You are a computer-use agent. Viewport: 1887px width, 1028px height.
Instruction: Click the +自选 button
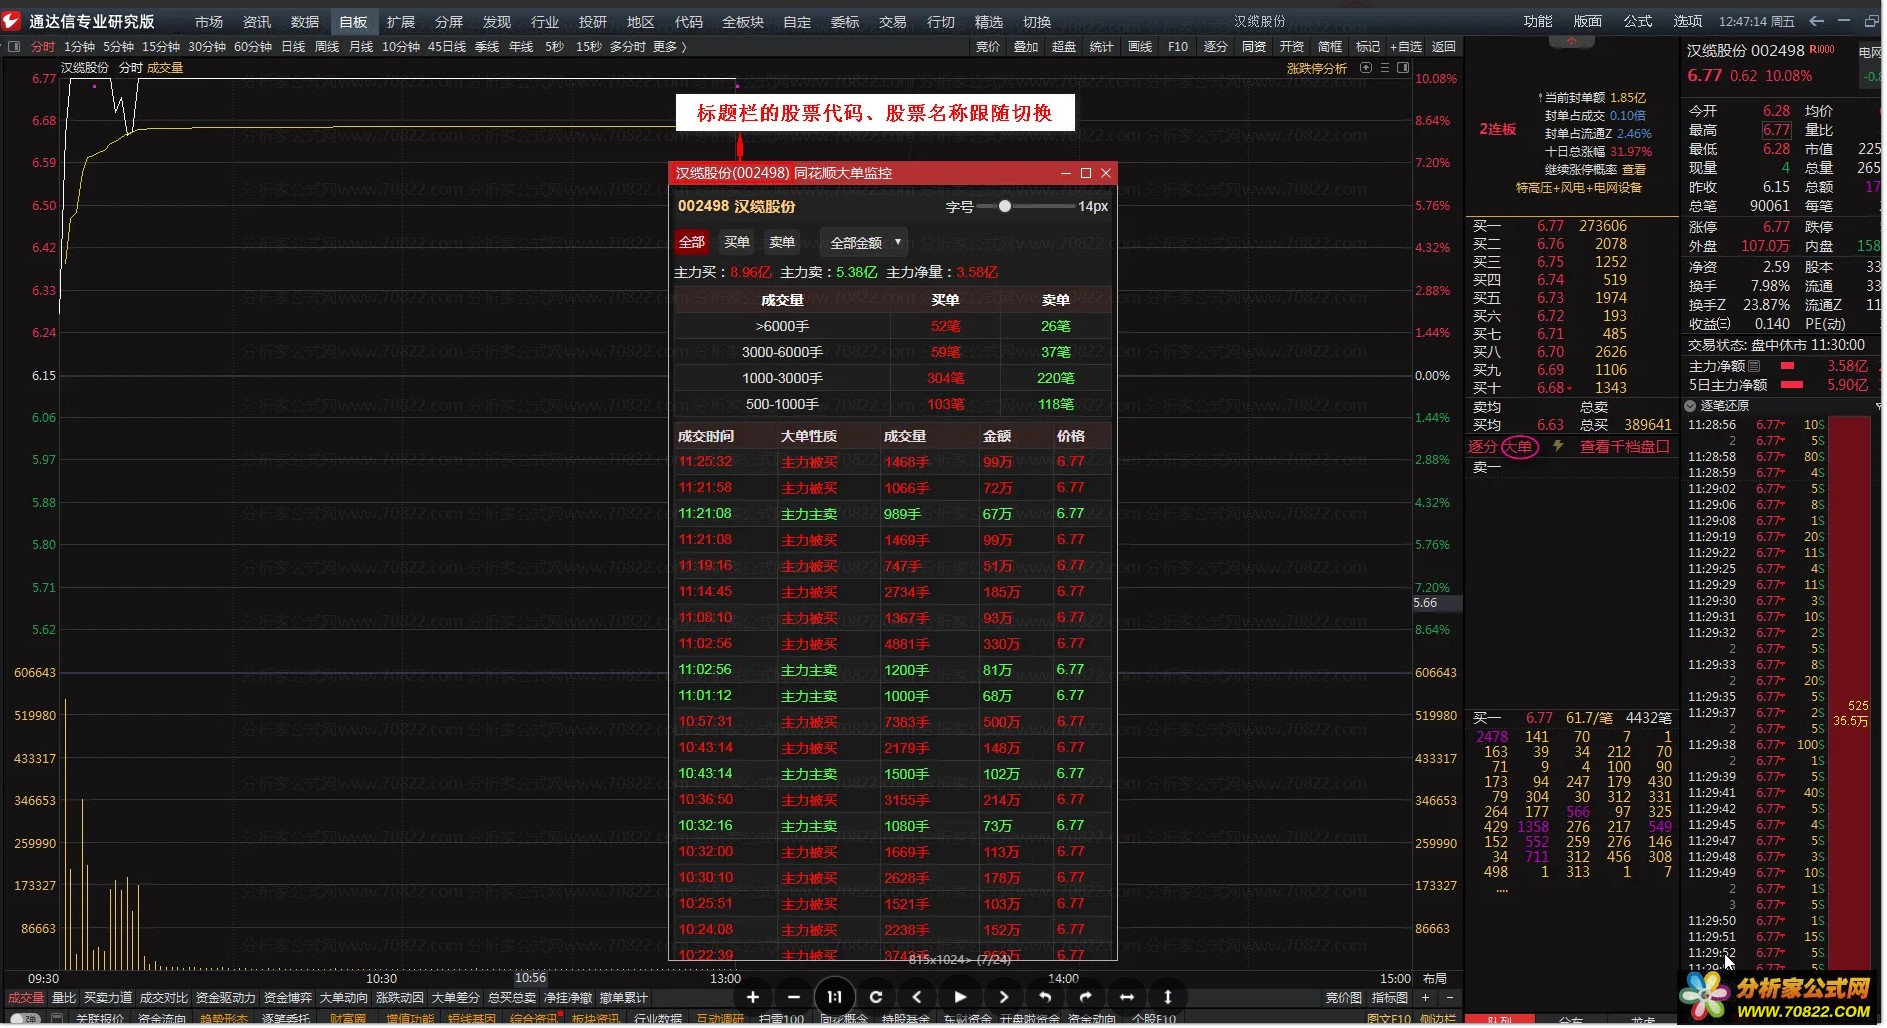coord(1404,47)
